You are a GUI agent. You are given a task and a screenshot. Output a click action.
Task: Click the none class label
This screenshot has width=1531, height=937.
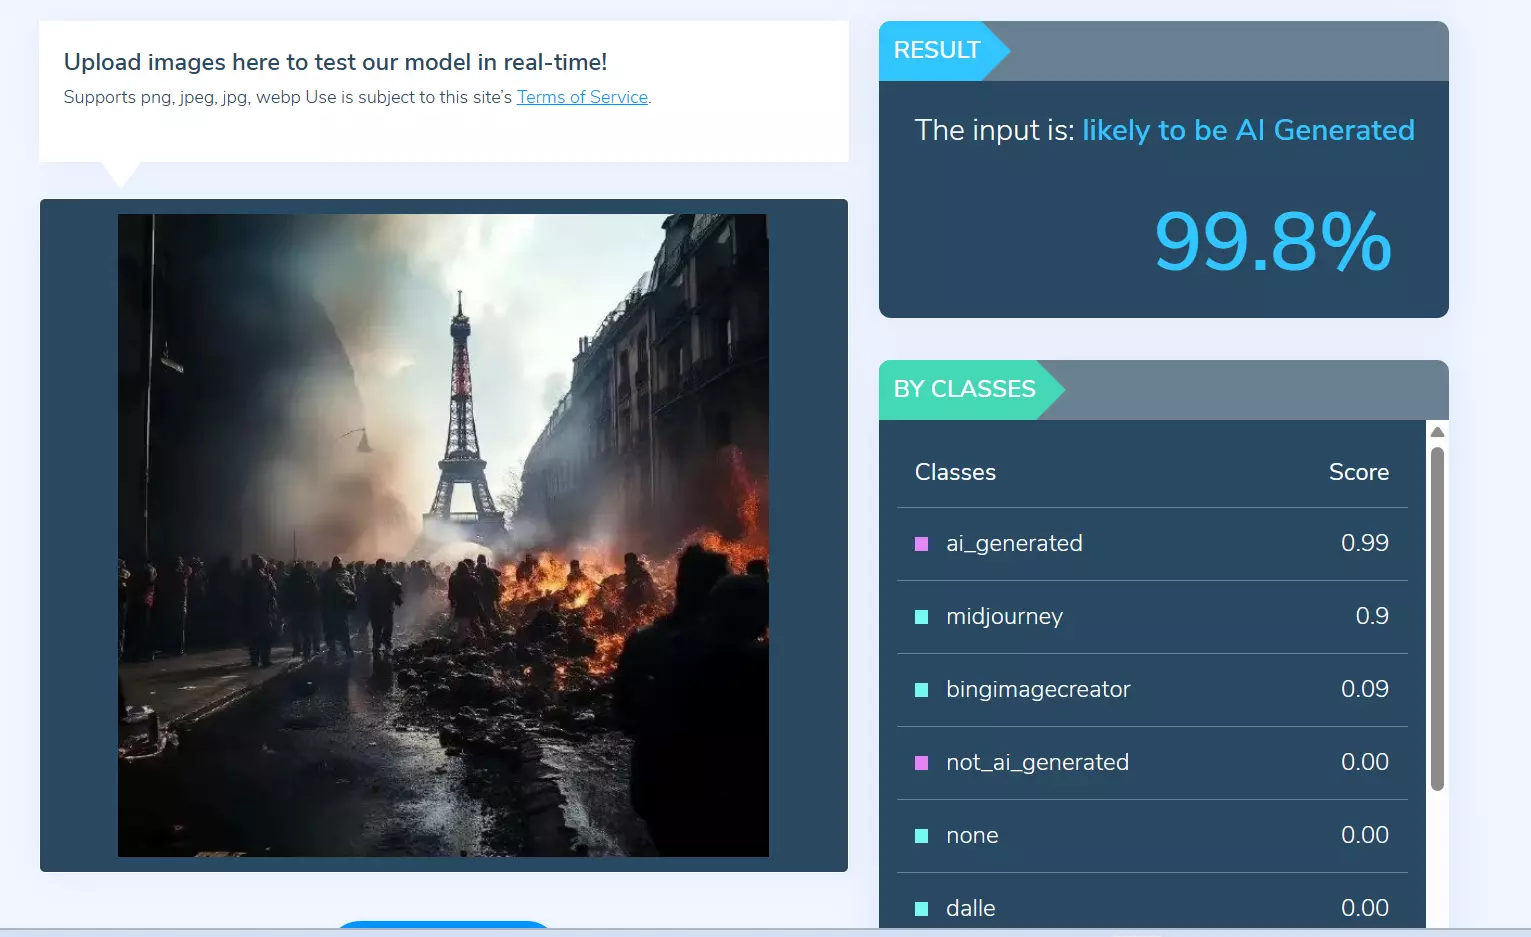972,835
